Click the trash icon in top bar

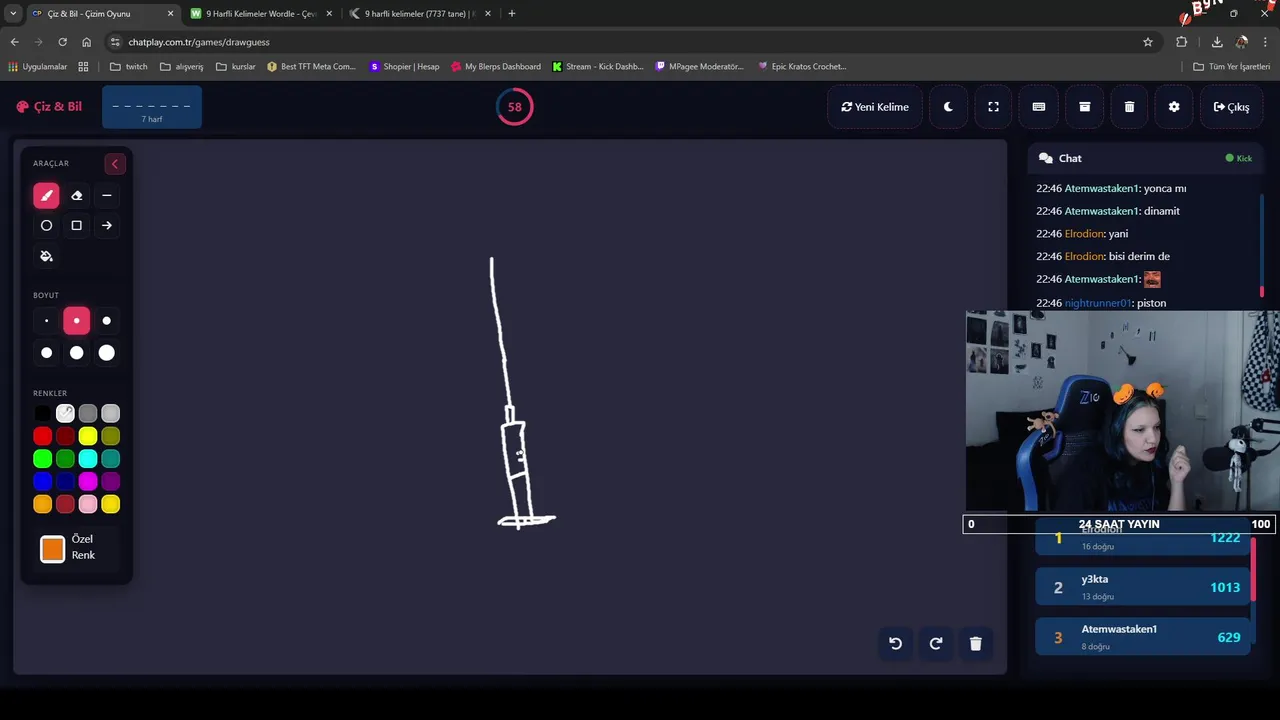coord(1129,107)
